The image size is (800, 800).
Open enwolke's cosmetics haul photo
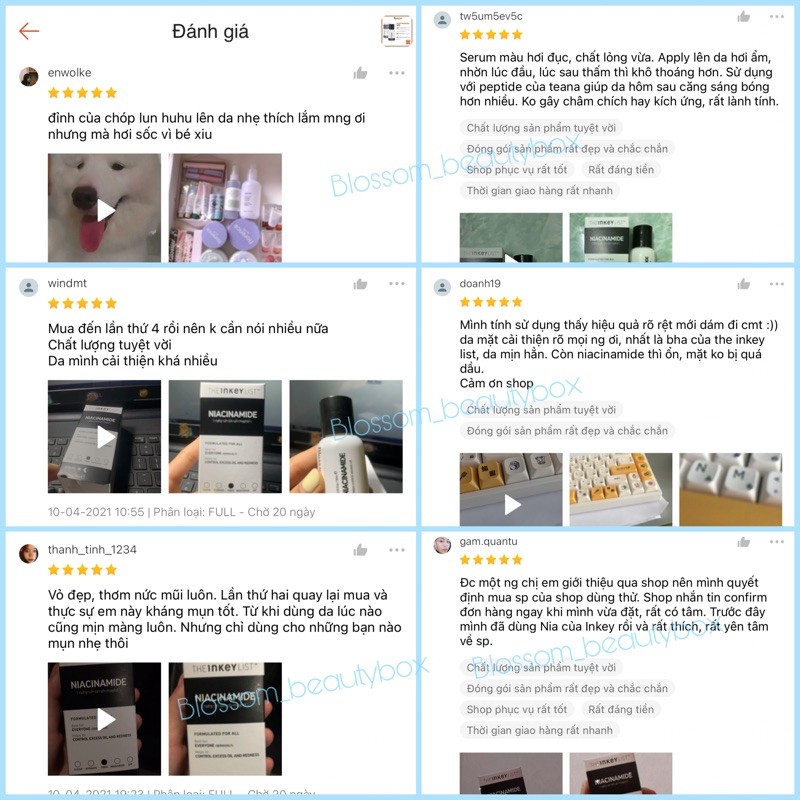click(x=225, y=208)
